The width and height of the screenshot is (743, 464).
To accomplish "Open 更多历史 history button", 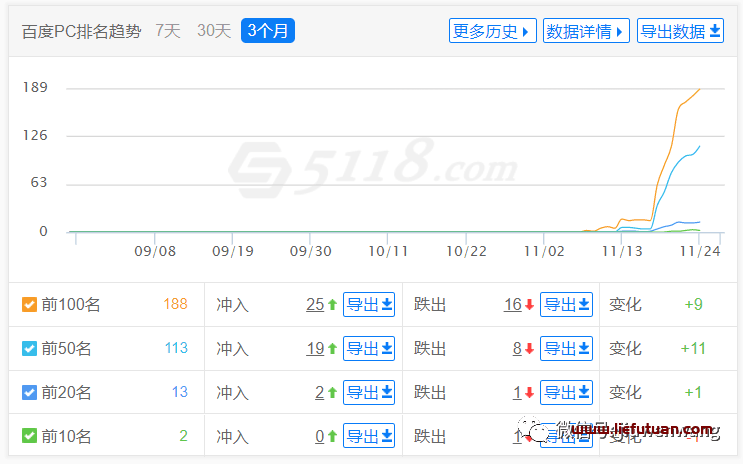I will [x=492, y=31].
